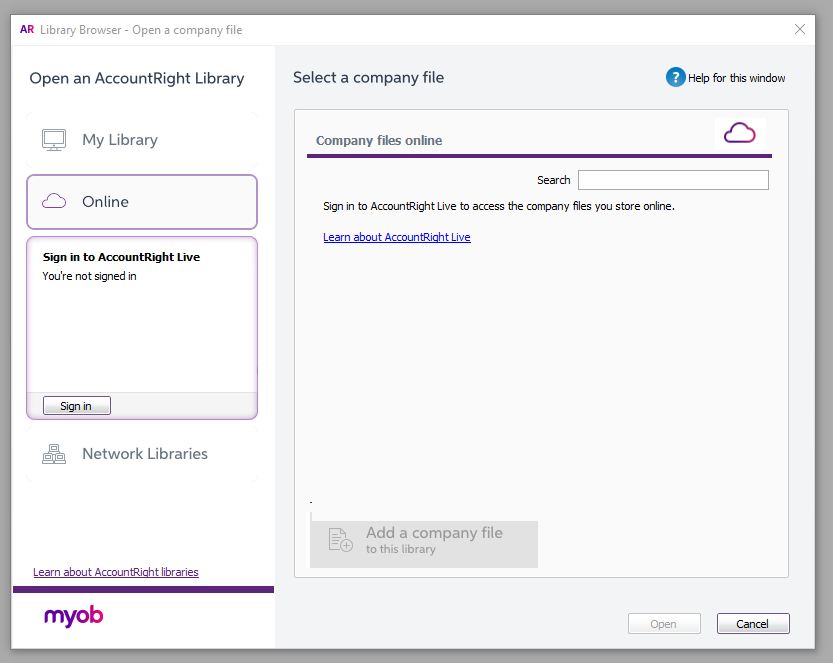Screen dimensions: 833x663
Task: Open Help for this window link
Action: 736,78
